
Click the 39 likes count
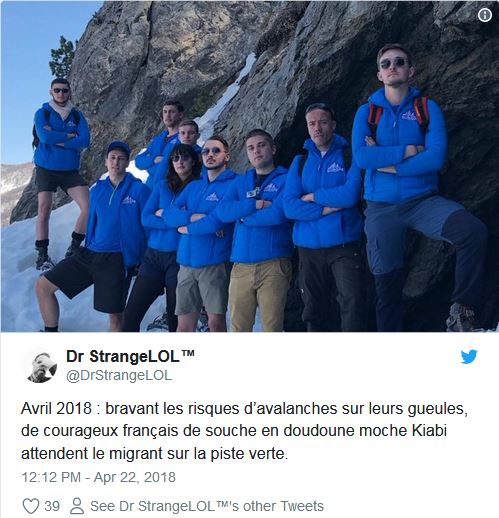(x=52, y=506)
